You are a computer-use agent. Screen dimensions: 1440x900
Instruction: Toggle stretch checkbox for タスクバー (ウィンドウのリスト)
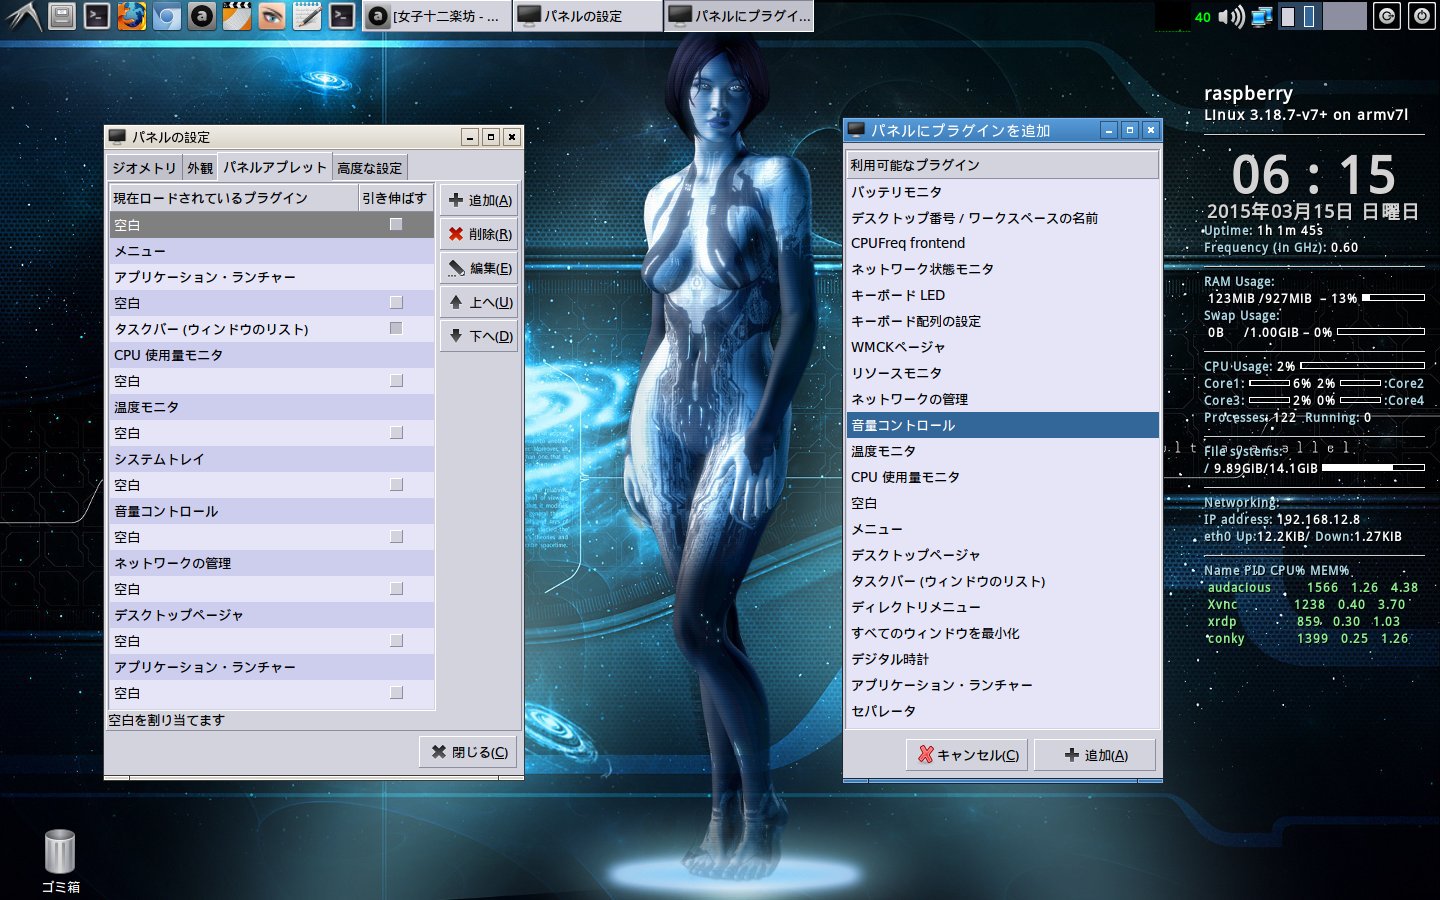coord(396,328)
